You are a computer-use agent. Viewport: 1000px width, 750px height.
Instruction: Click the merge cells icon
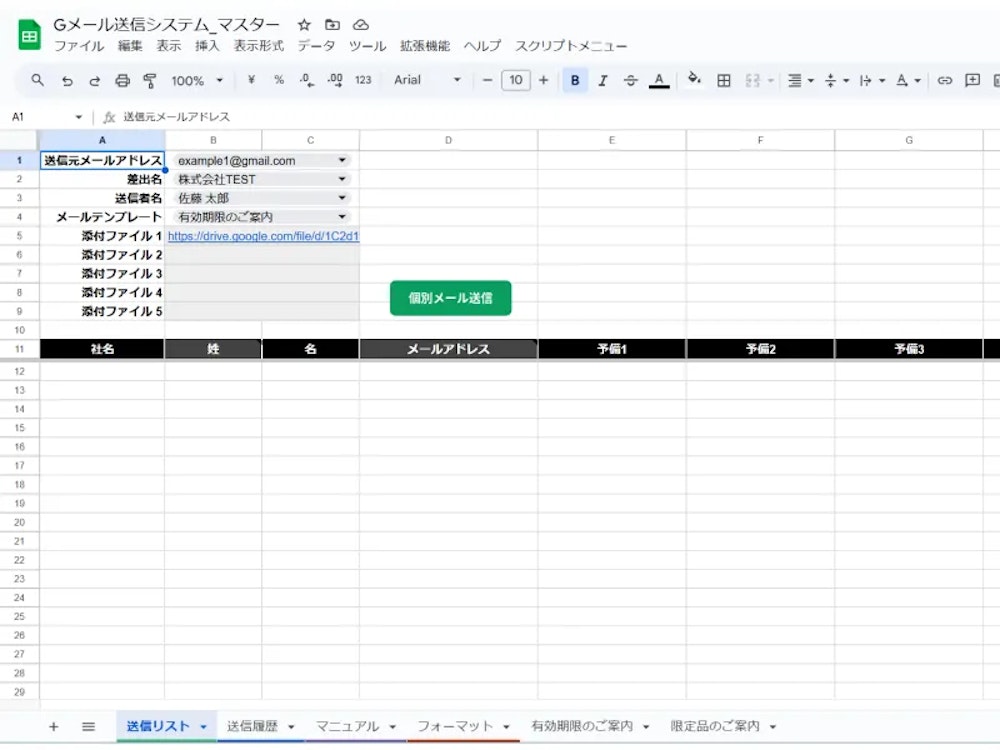pyautogui.click(x=753, y=80)
